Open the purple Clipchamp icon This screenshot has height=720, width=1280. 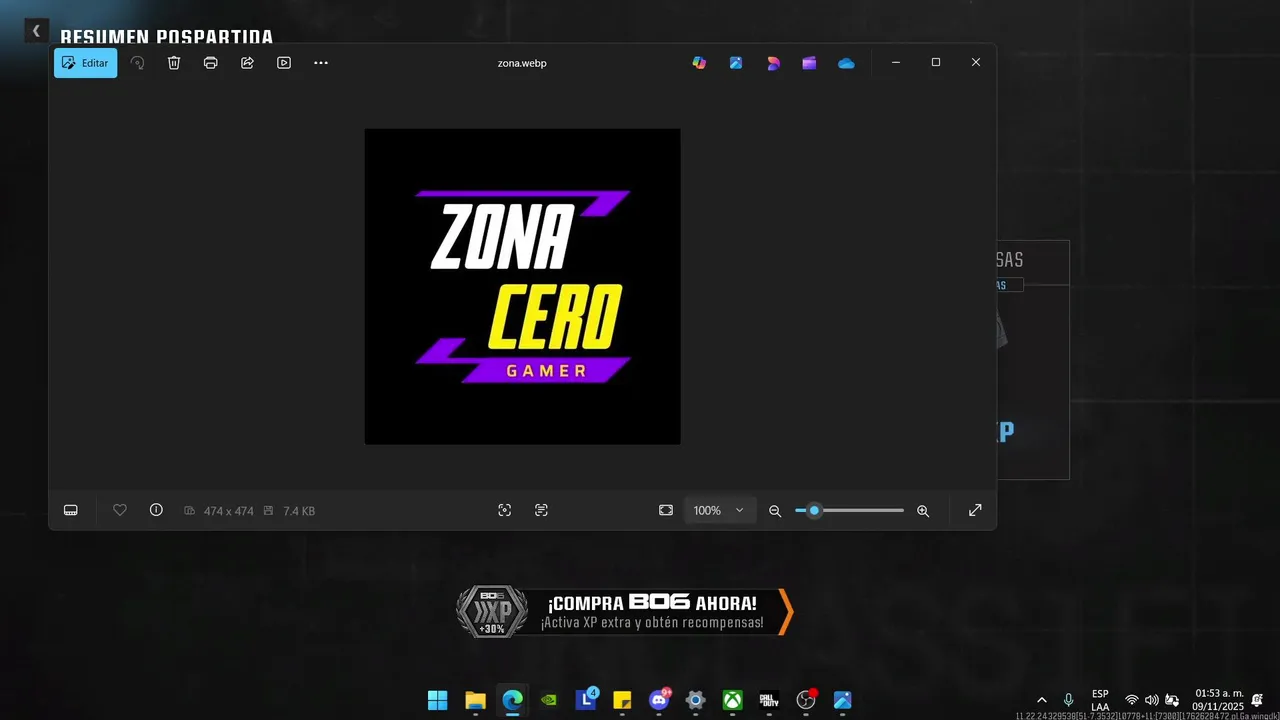(809, 63)
